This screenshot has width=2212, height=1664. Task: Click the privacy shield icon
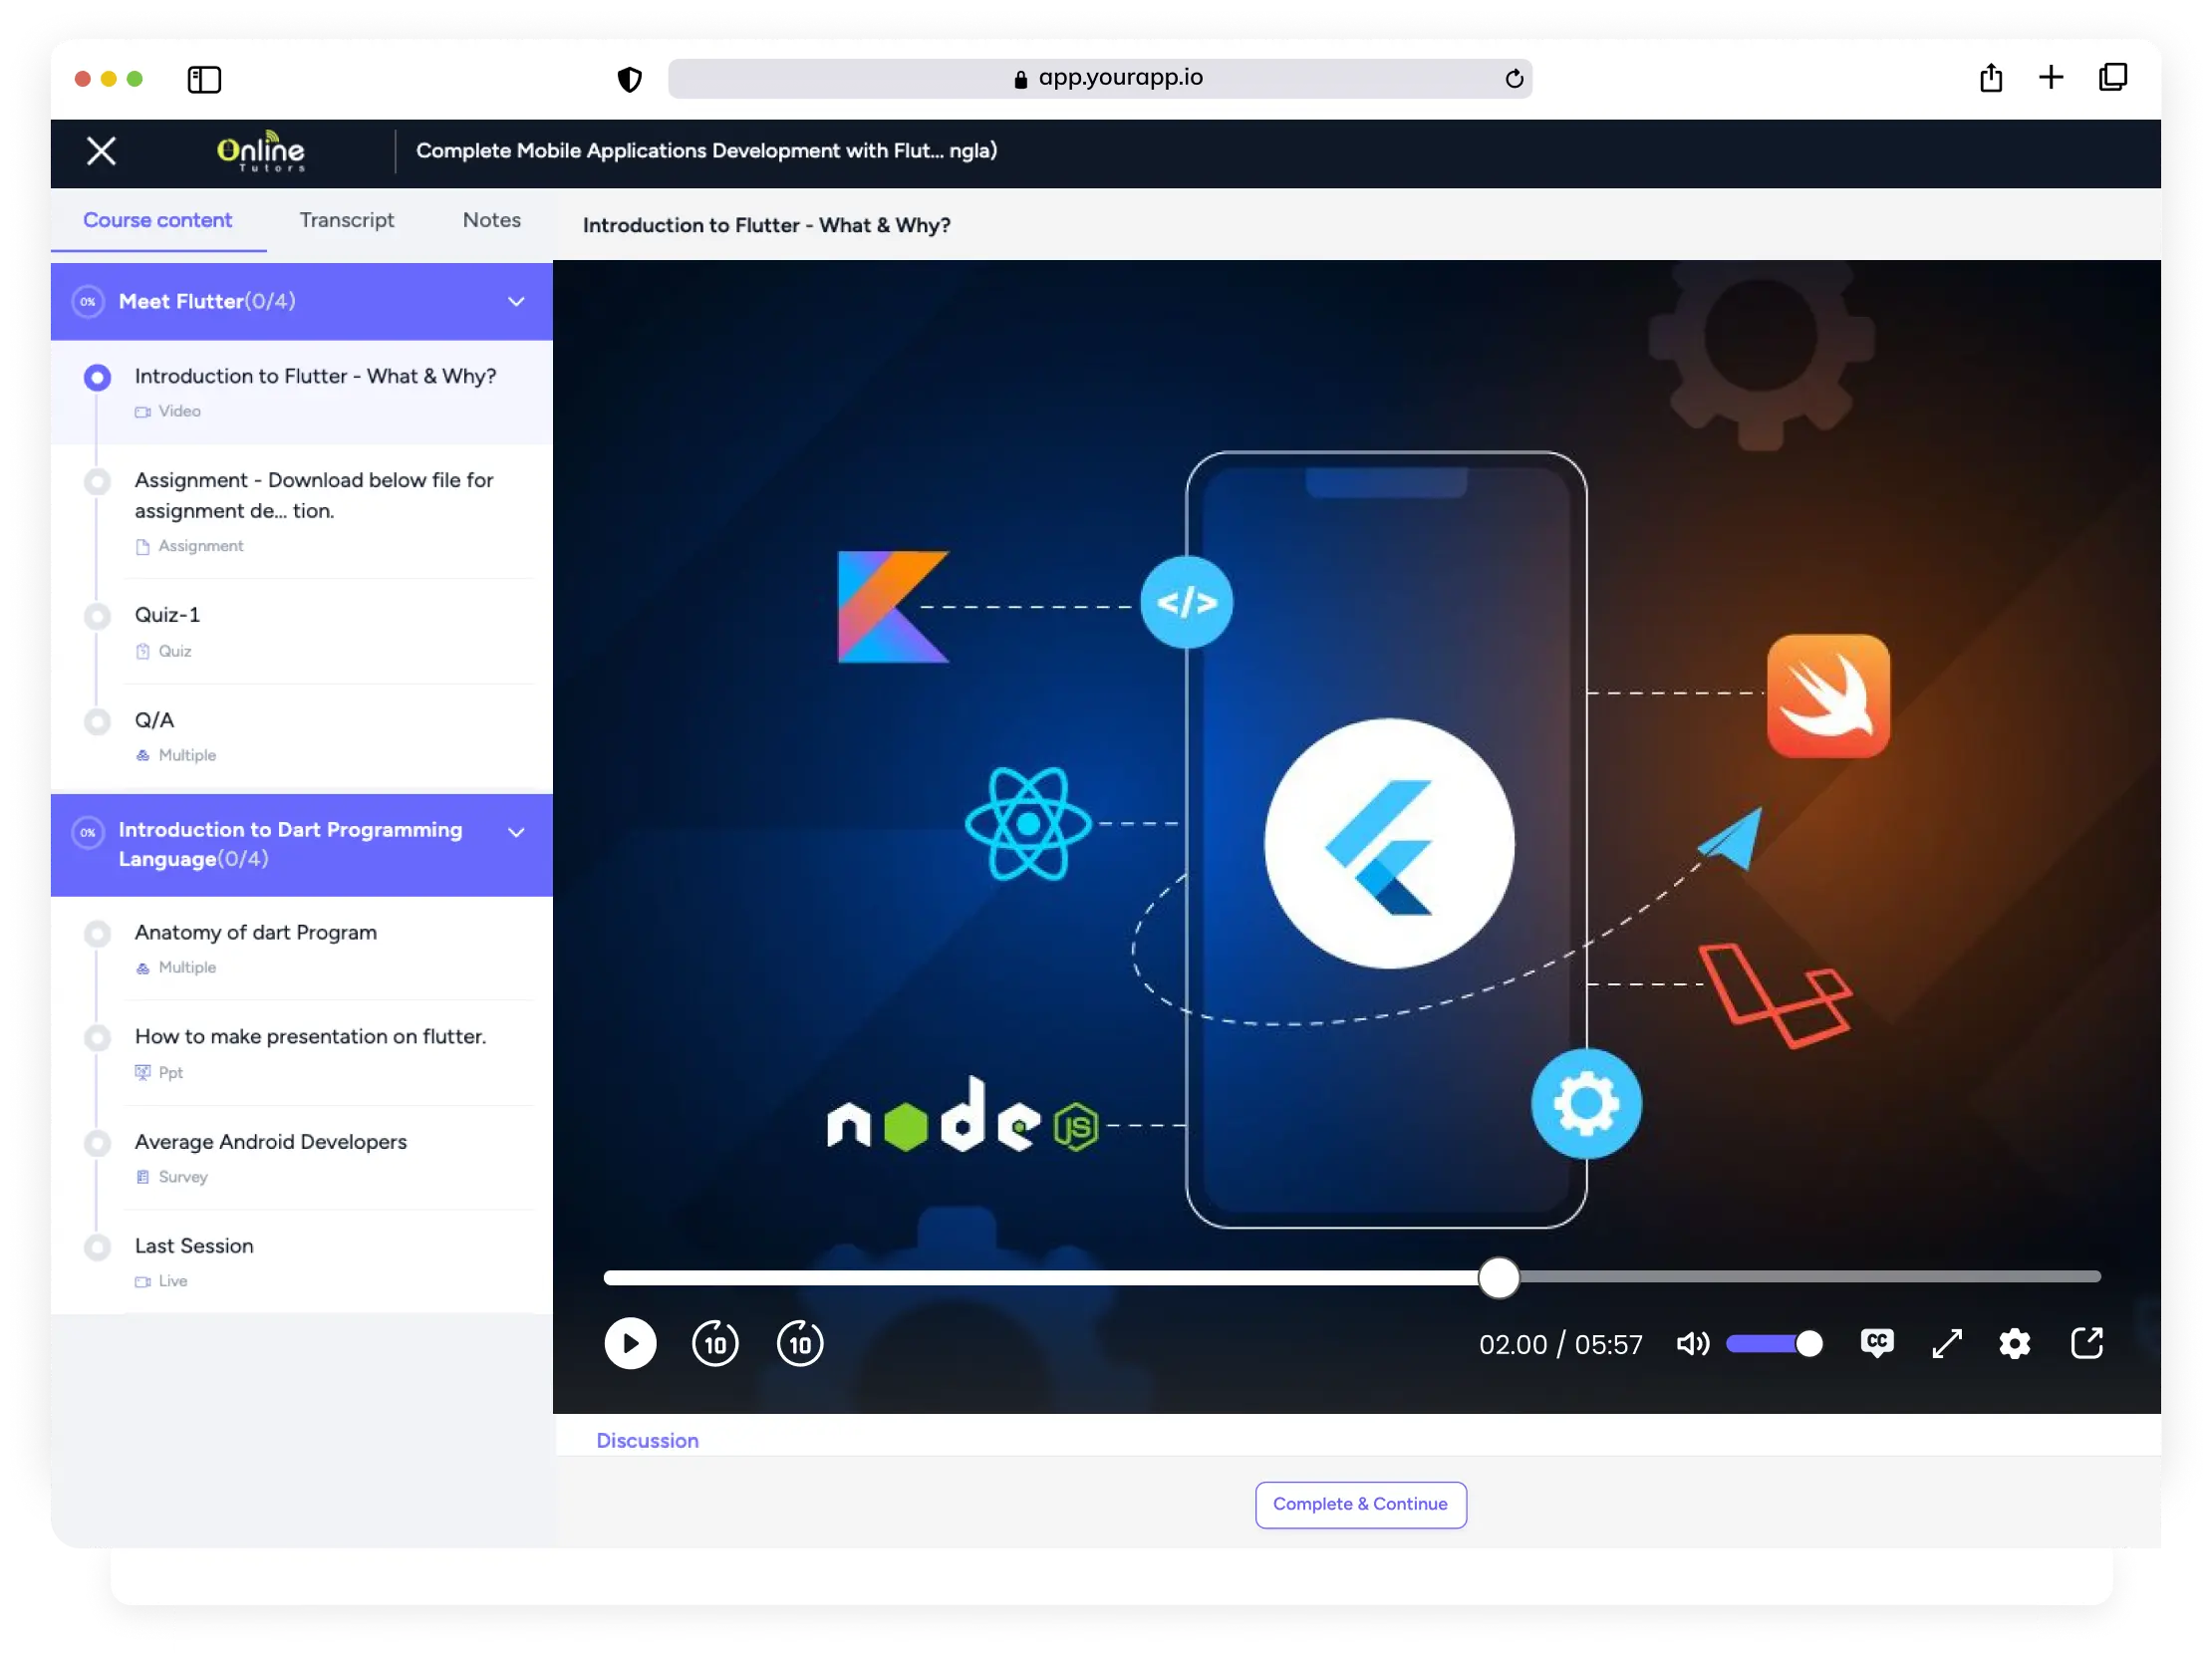tap(629, 79)
